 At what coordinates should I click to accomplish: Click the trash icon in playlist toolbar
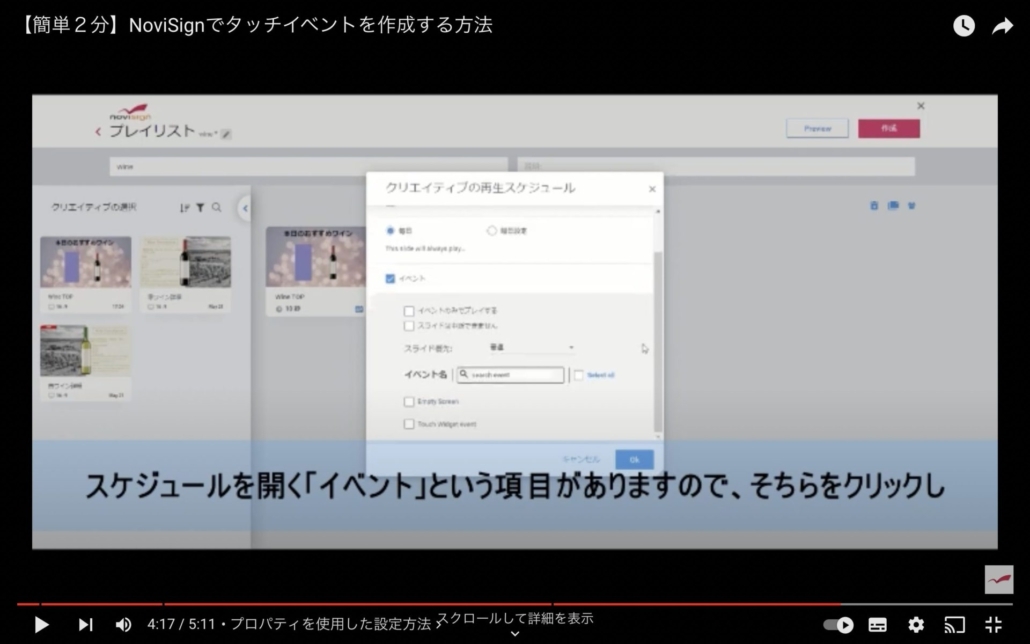pyautogui.click(x=874, y=206)
